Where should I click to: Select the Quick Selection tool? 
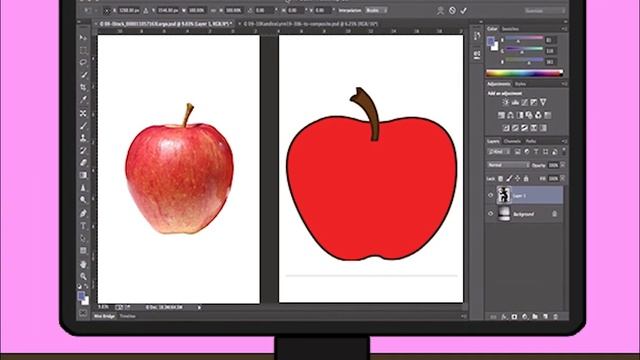pyautogui.click(x=83, y=75)
